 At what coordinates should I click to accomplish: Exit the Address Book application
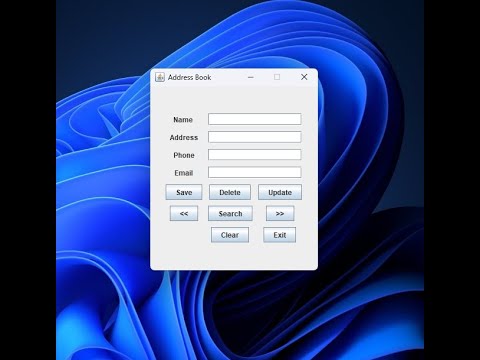pos(280,235)
